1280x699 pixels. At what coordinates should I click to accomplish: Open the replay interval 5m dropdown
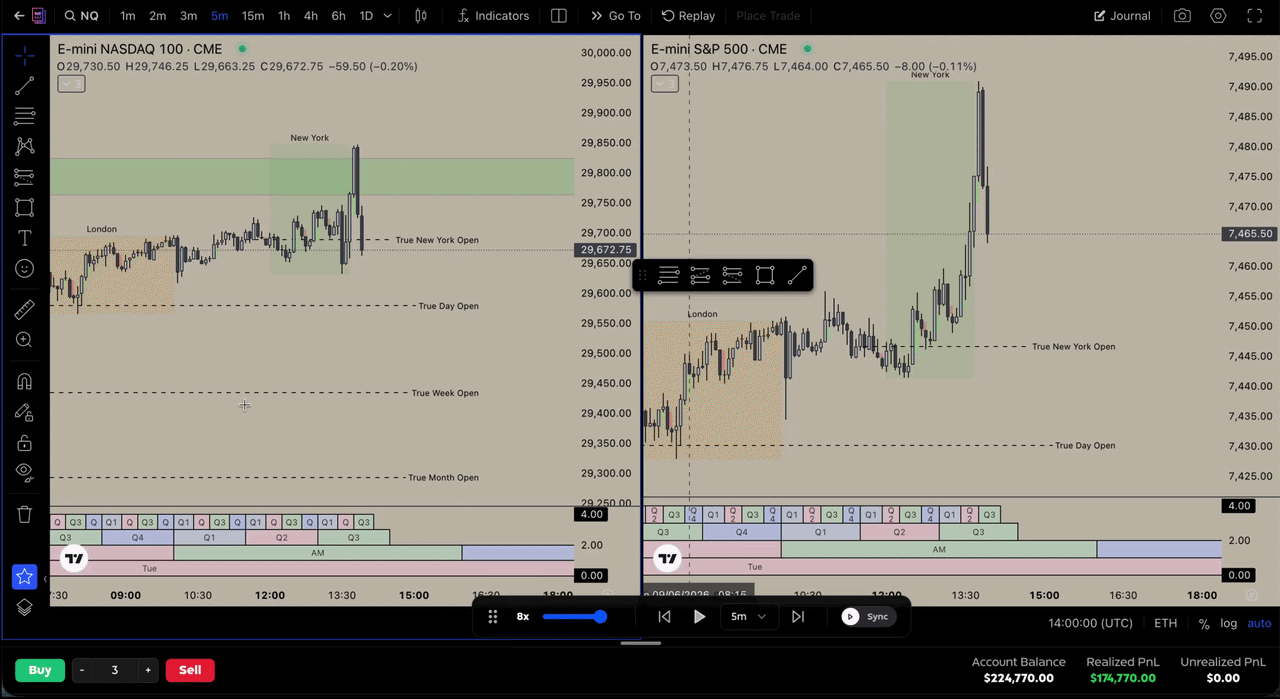[x=748, y=616]
